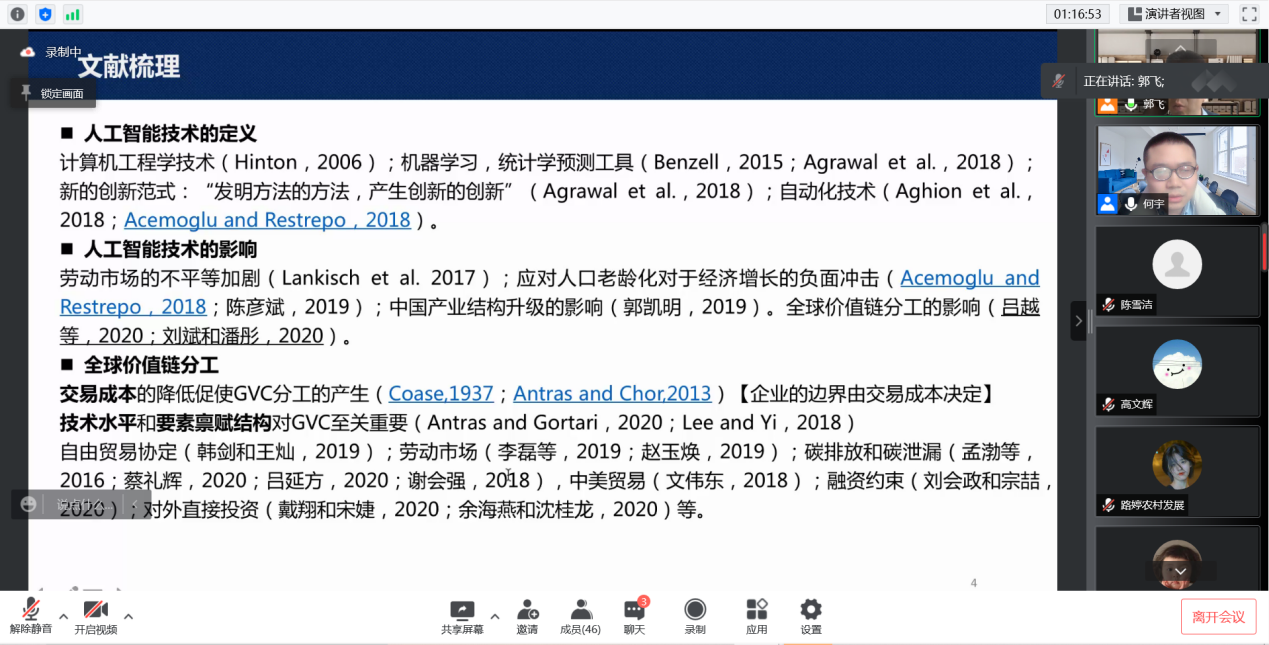Screen dimensions: 1269x645
Task: Turn on camera with 开启视频
Action: click(96, 616)
